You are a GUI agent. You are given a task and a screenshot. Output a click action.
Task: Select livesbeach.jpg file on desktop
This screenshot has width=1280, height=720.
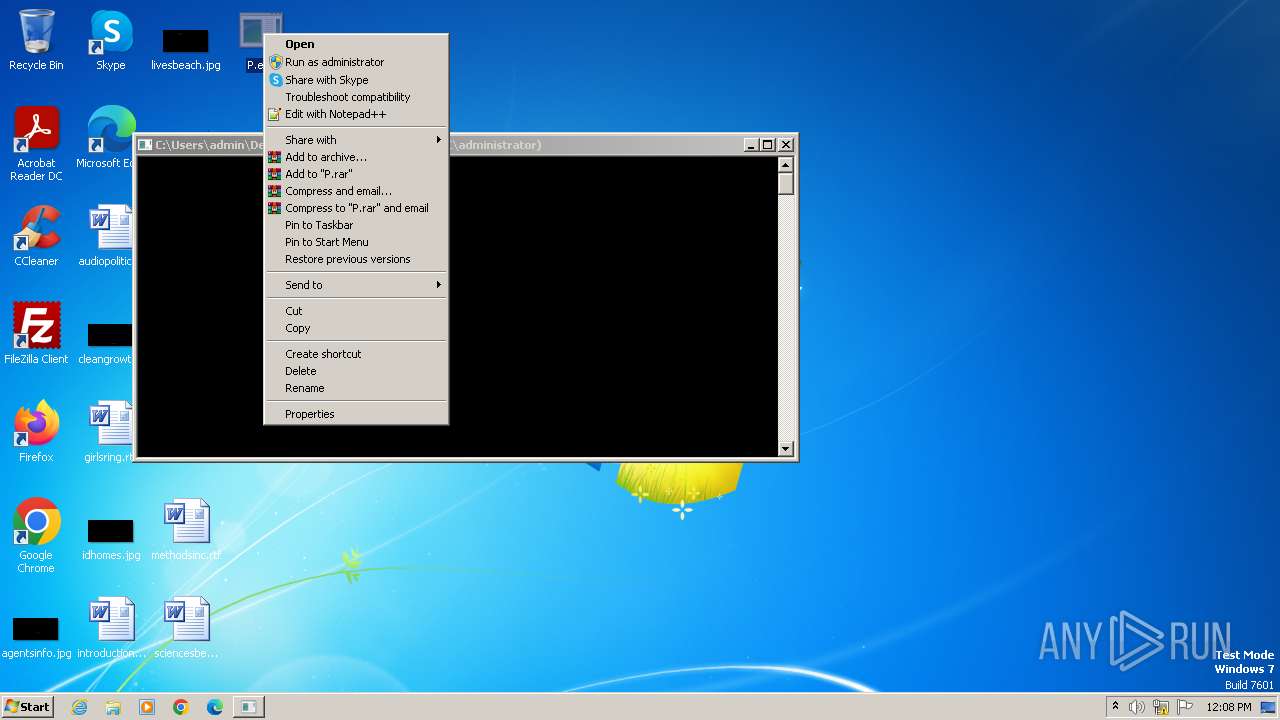(186, 48)
